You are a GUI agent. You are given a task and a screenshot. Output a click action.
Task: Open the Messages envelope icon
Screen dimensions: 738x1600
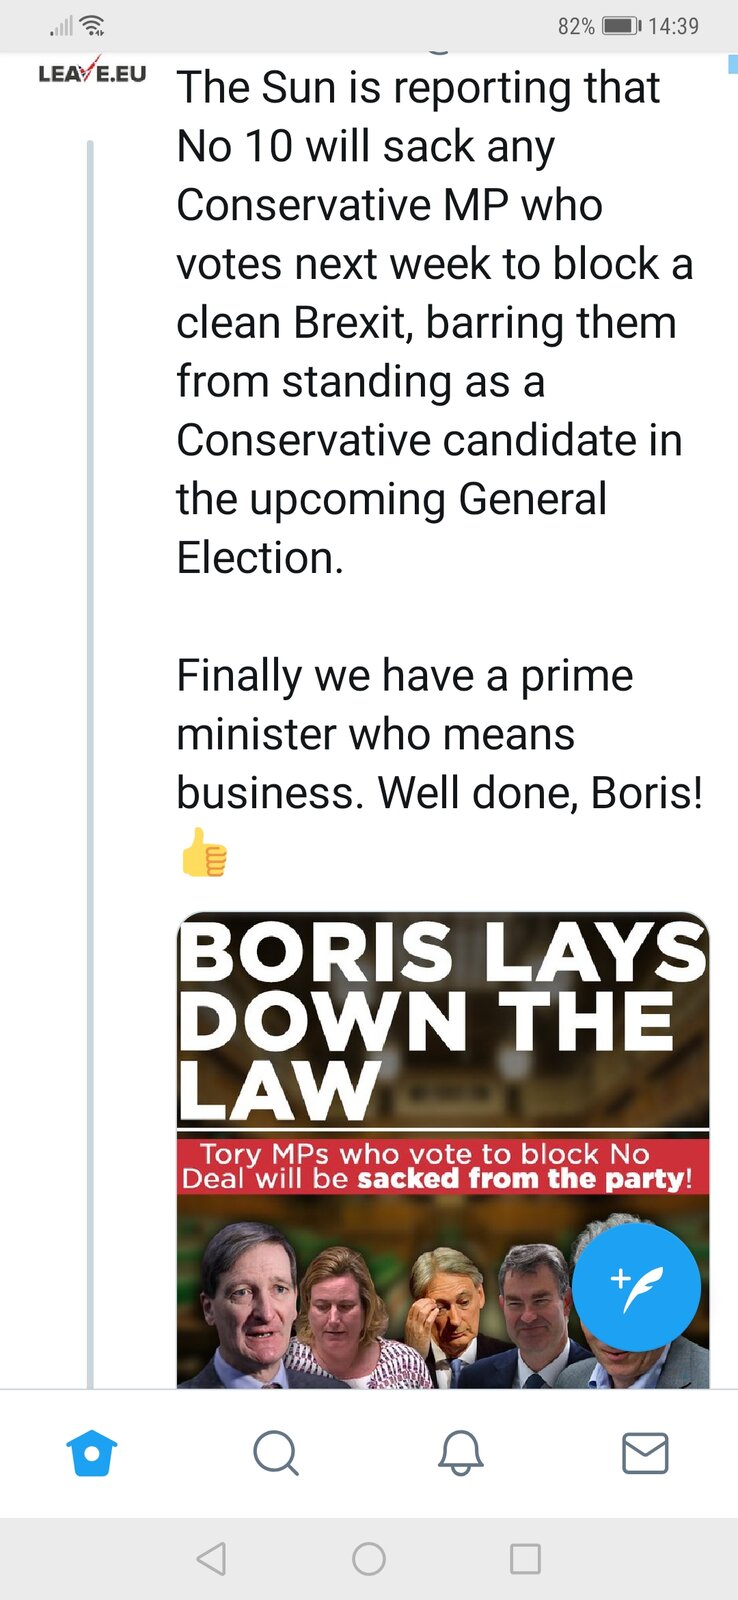pos(645,1453)
